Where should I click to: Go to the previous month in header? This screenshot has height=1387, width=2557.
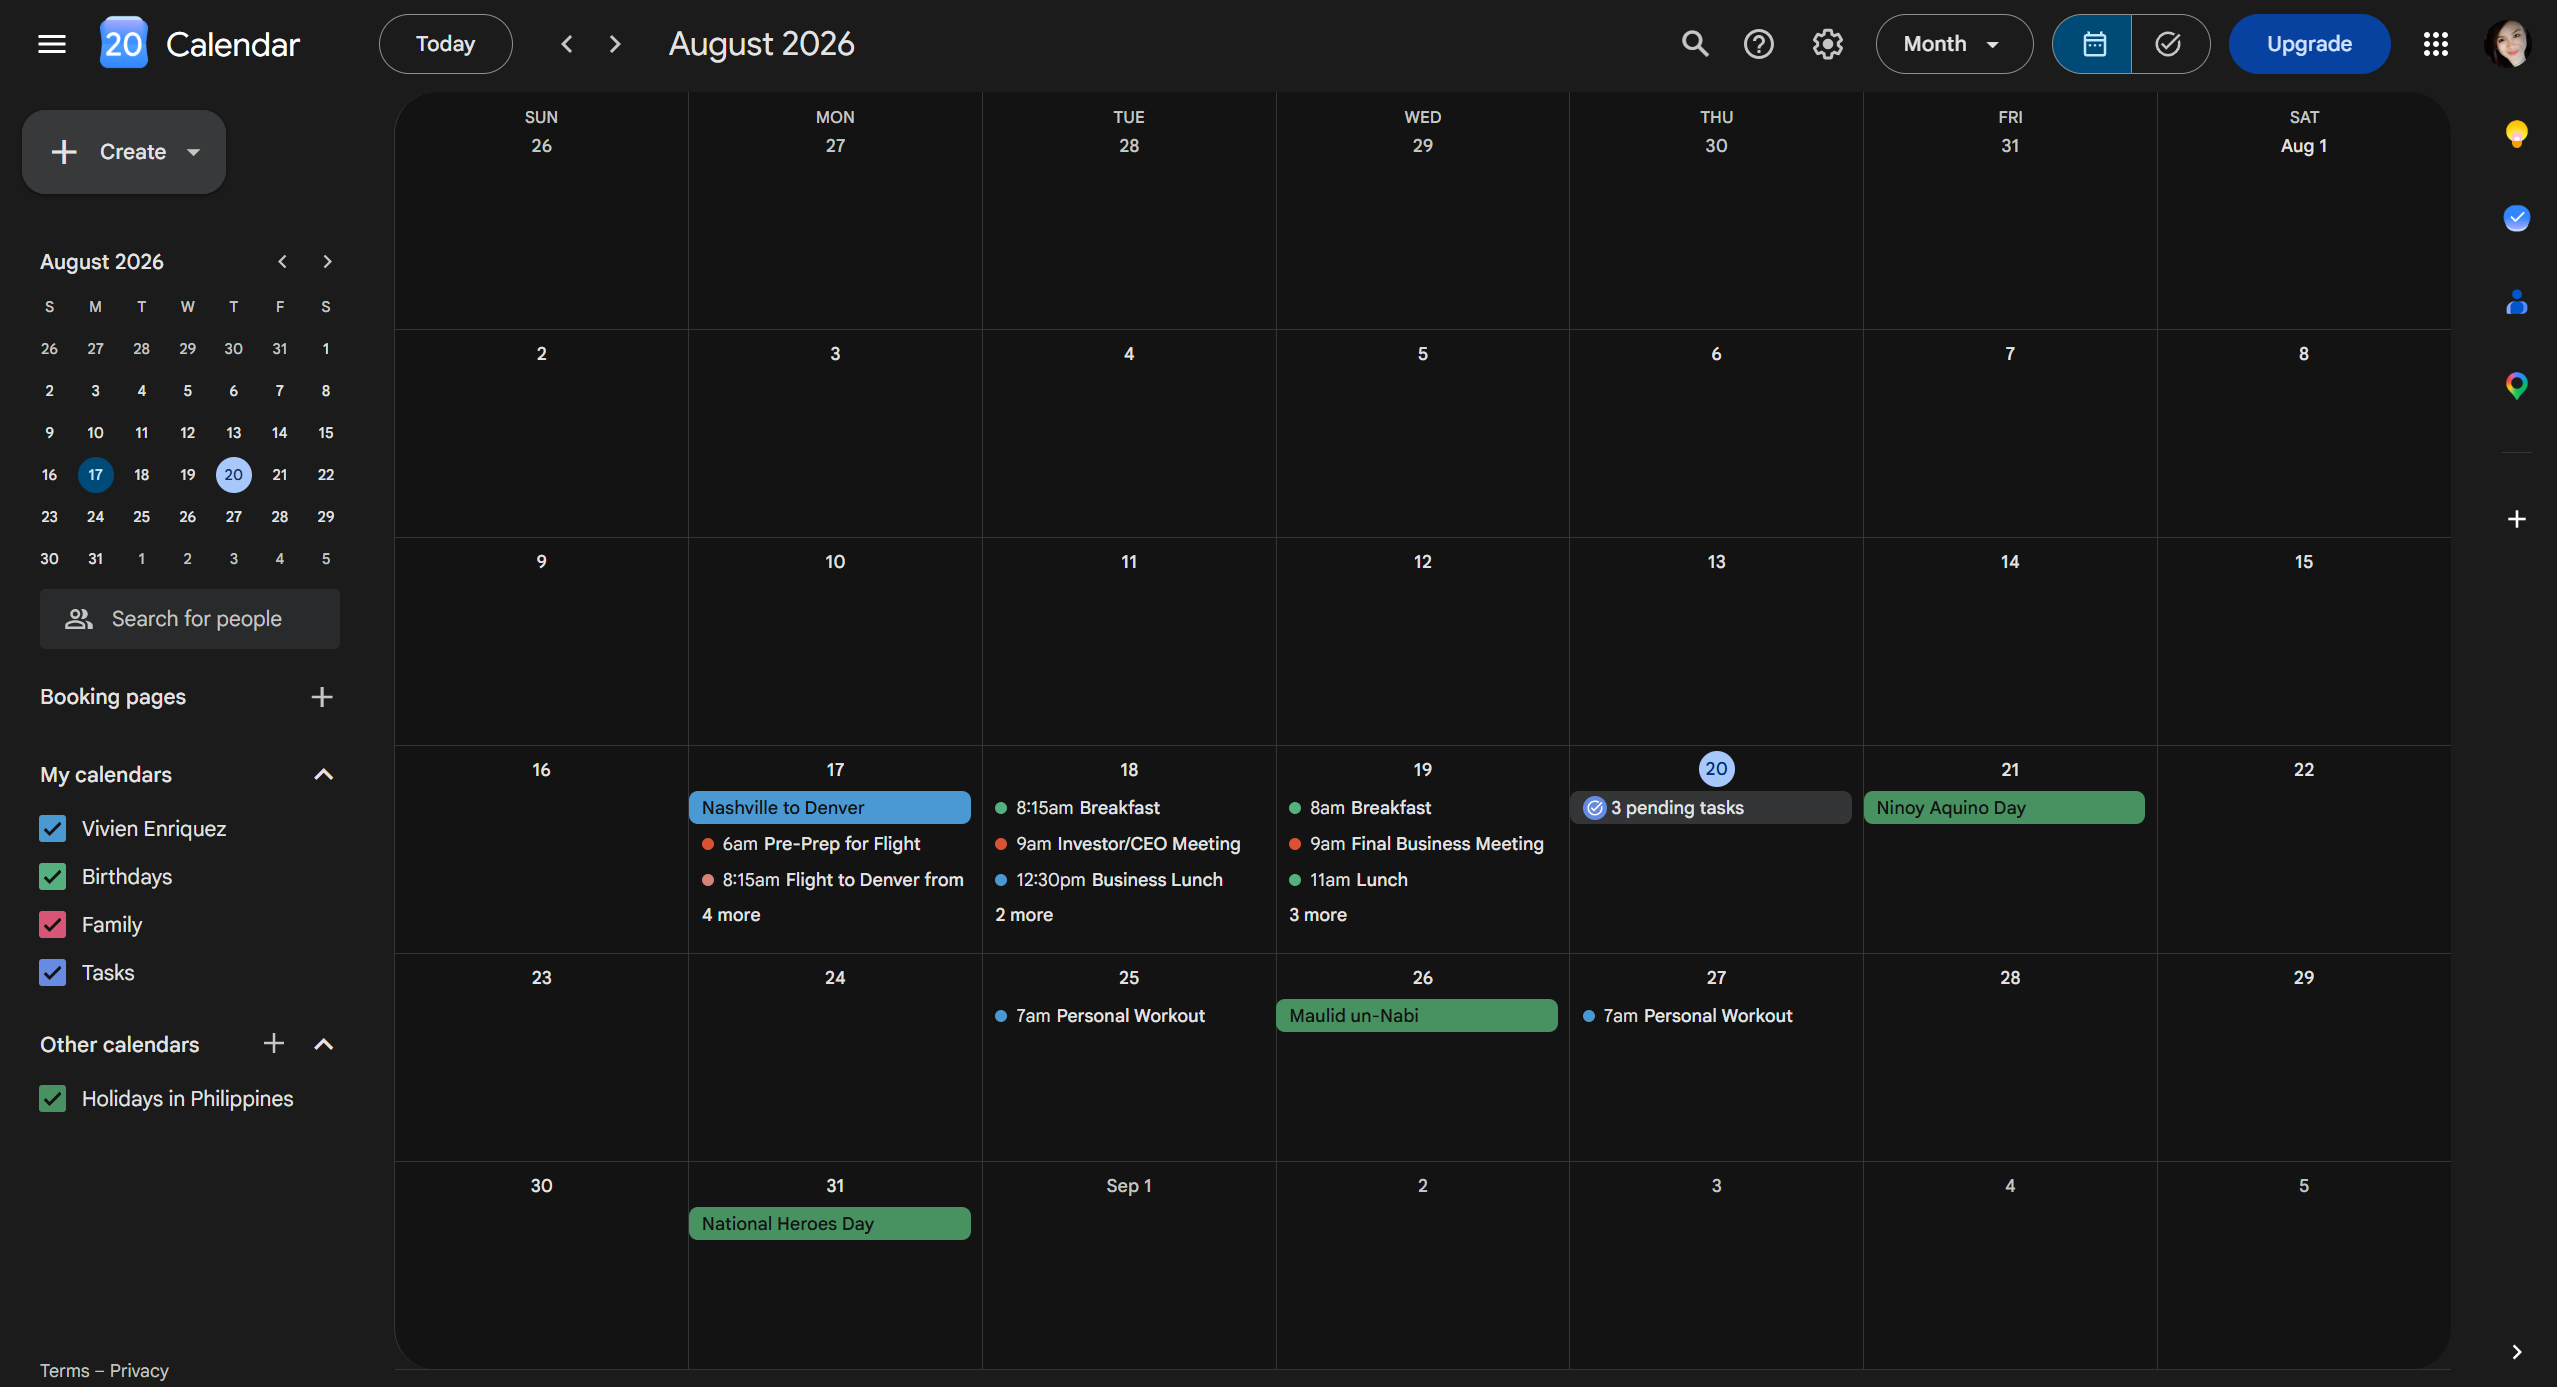tap(567, 44)
